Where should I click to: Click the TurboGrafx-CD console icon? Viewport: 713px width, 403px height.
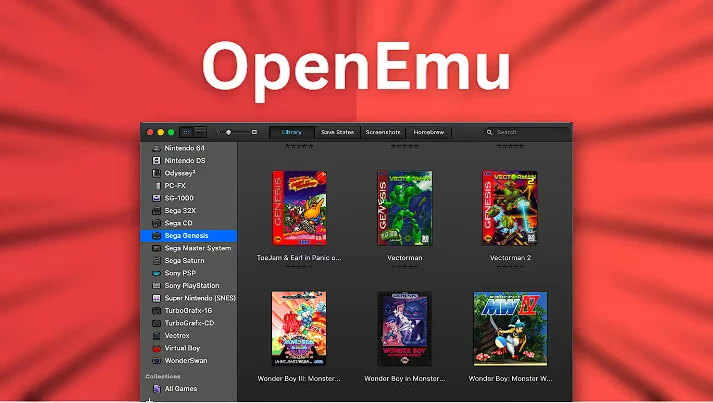(156, 323)
